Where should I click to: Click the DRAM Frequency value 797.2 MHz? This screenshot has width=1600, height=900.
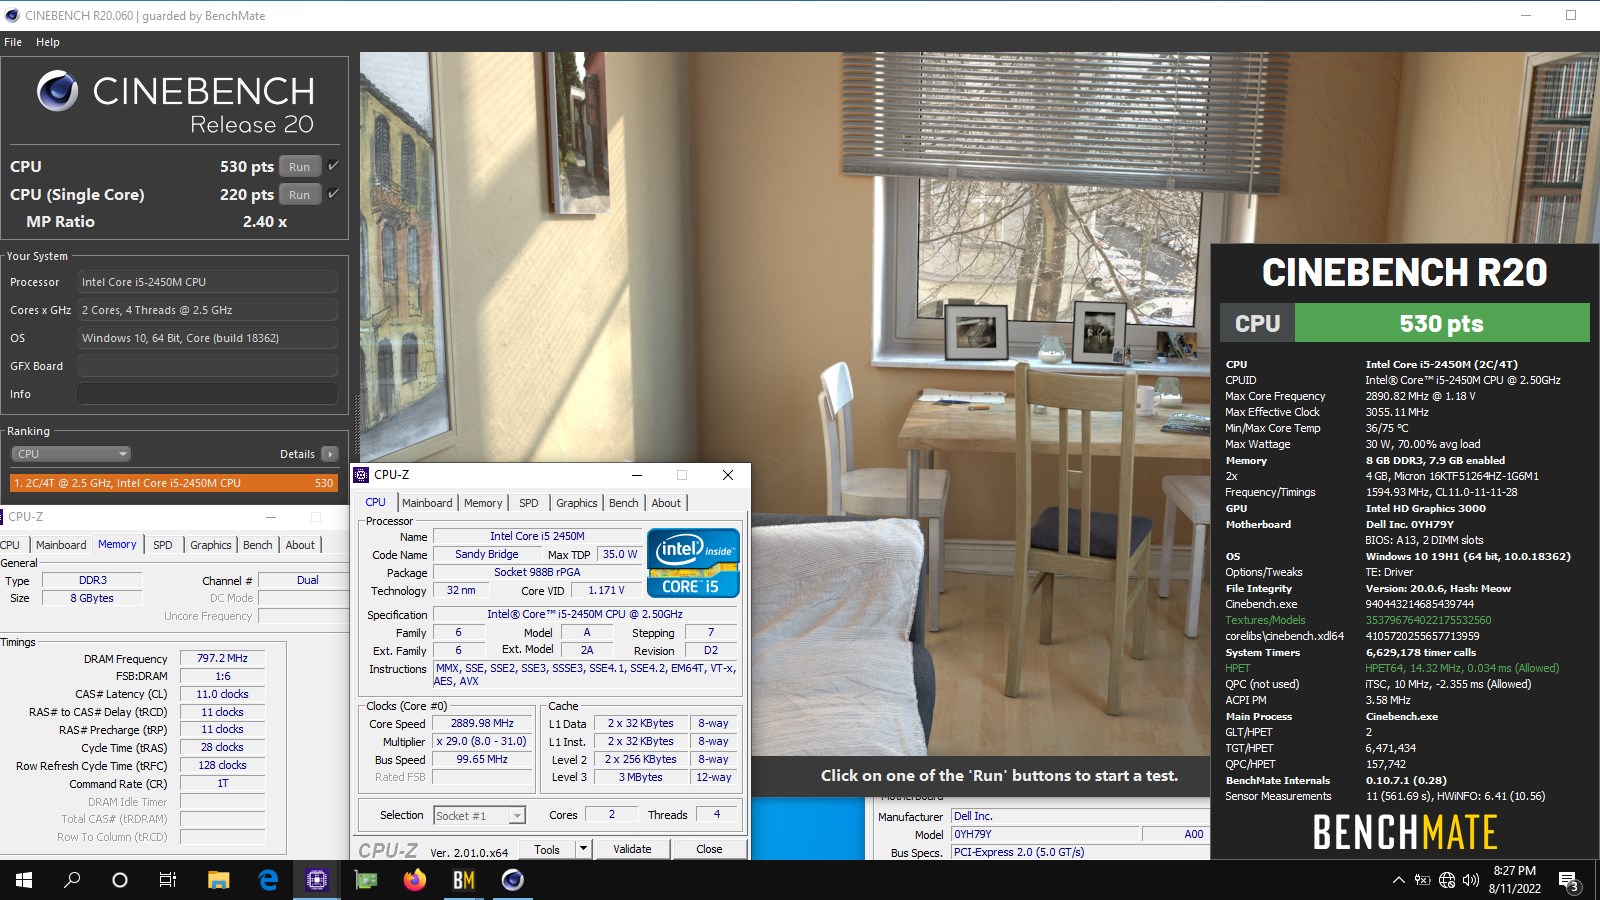222,658
